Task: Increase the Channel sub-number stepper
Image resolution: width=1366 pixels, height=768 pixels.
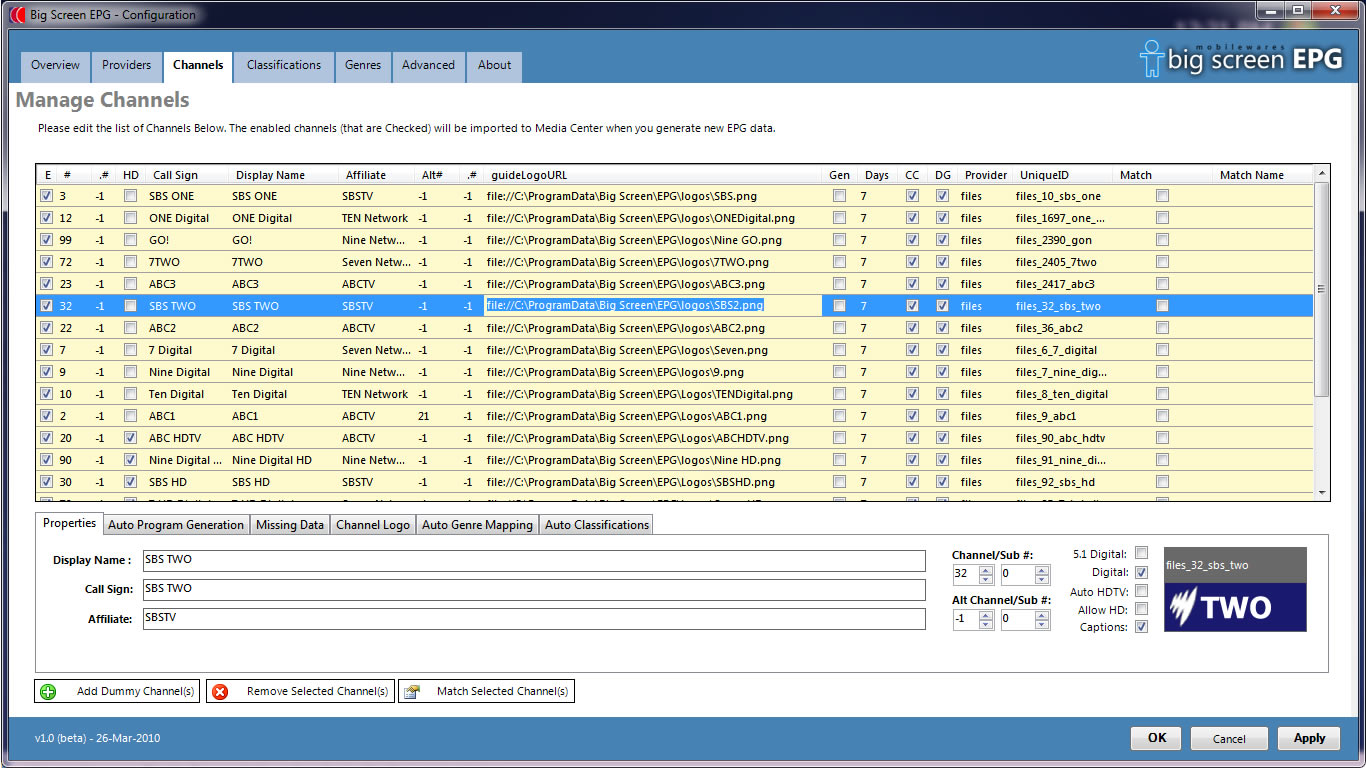Action: click(1042, 571)
